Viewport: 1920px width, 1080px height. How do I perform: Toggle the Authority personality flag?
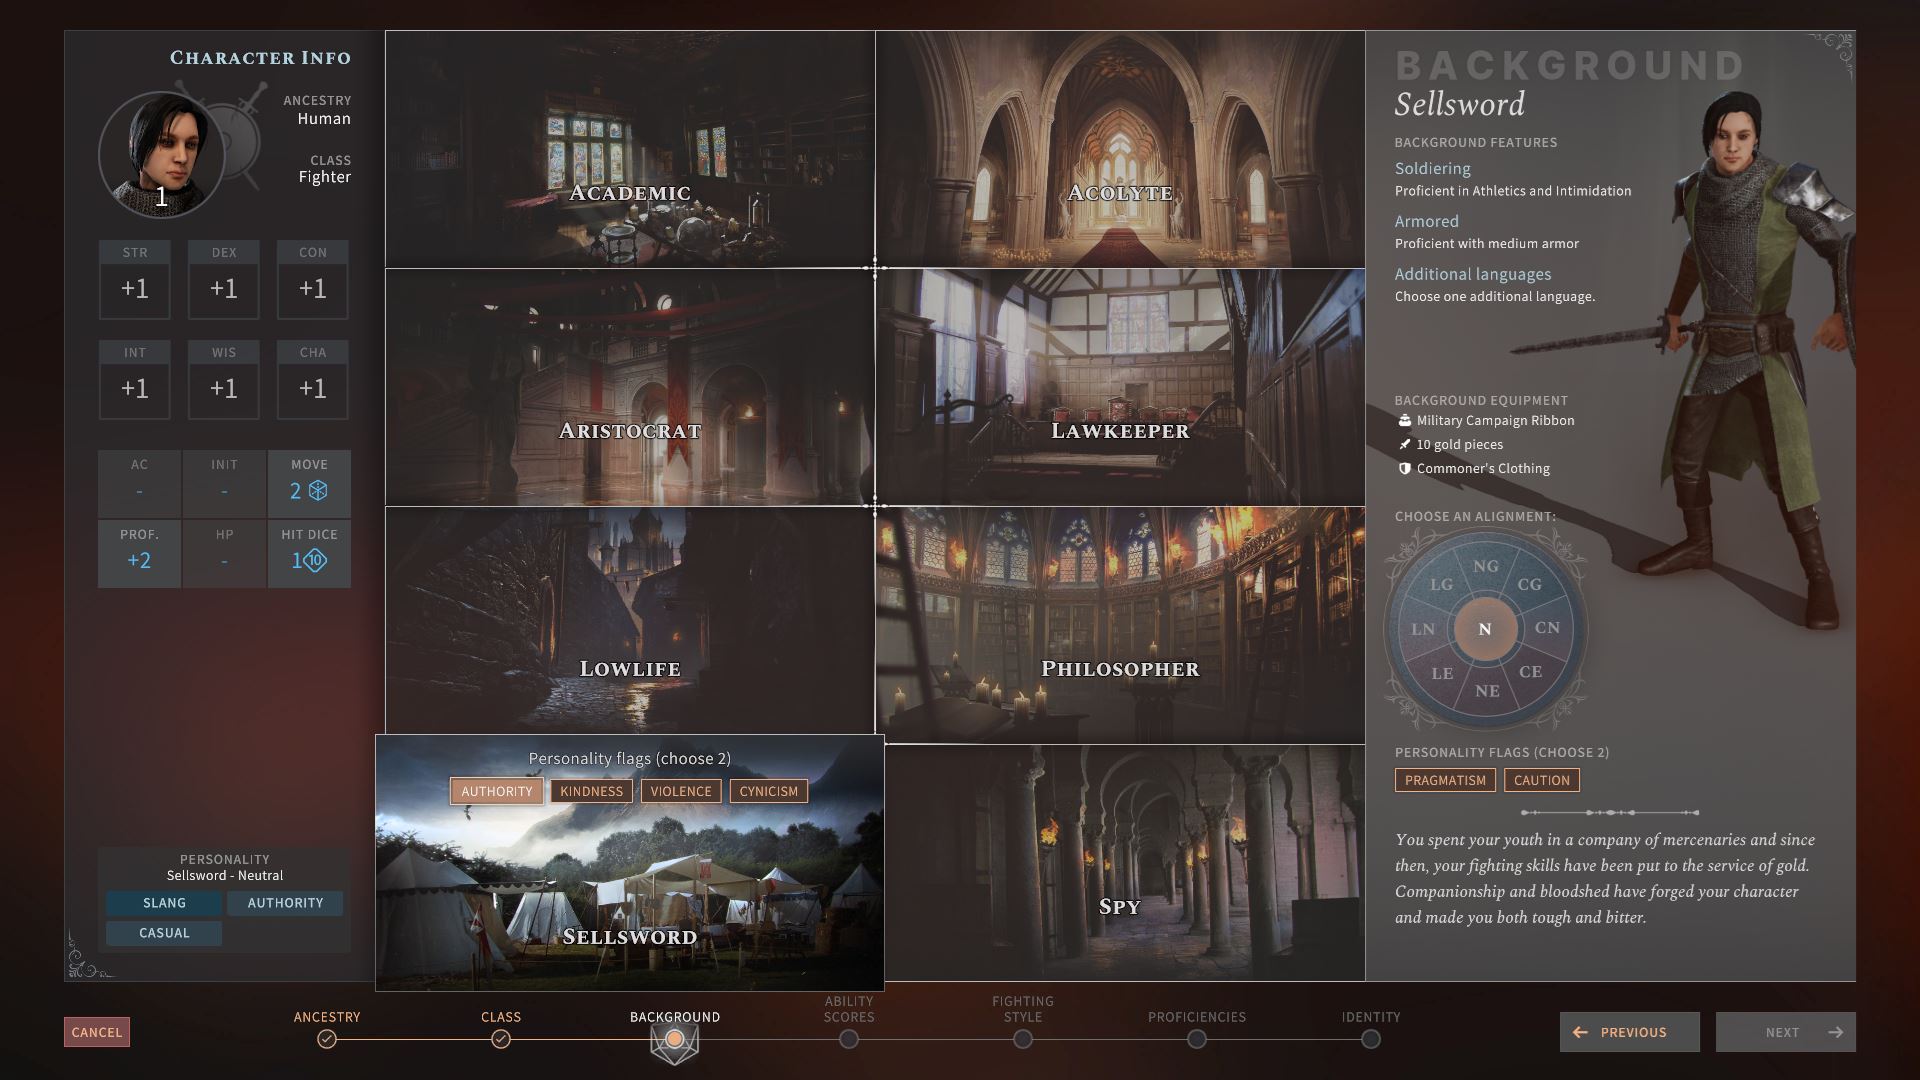pos(496,791)
